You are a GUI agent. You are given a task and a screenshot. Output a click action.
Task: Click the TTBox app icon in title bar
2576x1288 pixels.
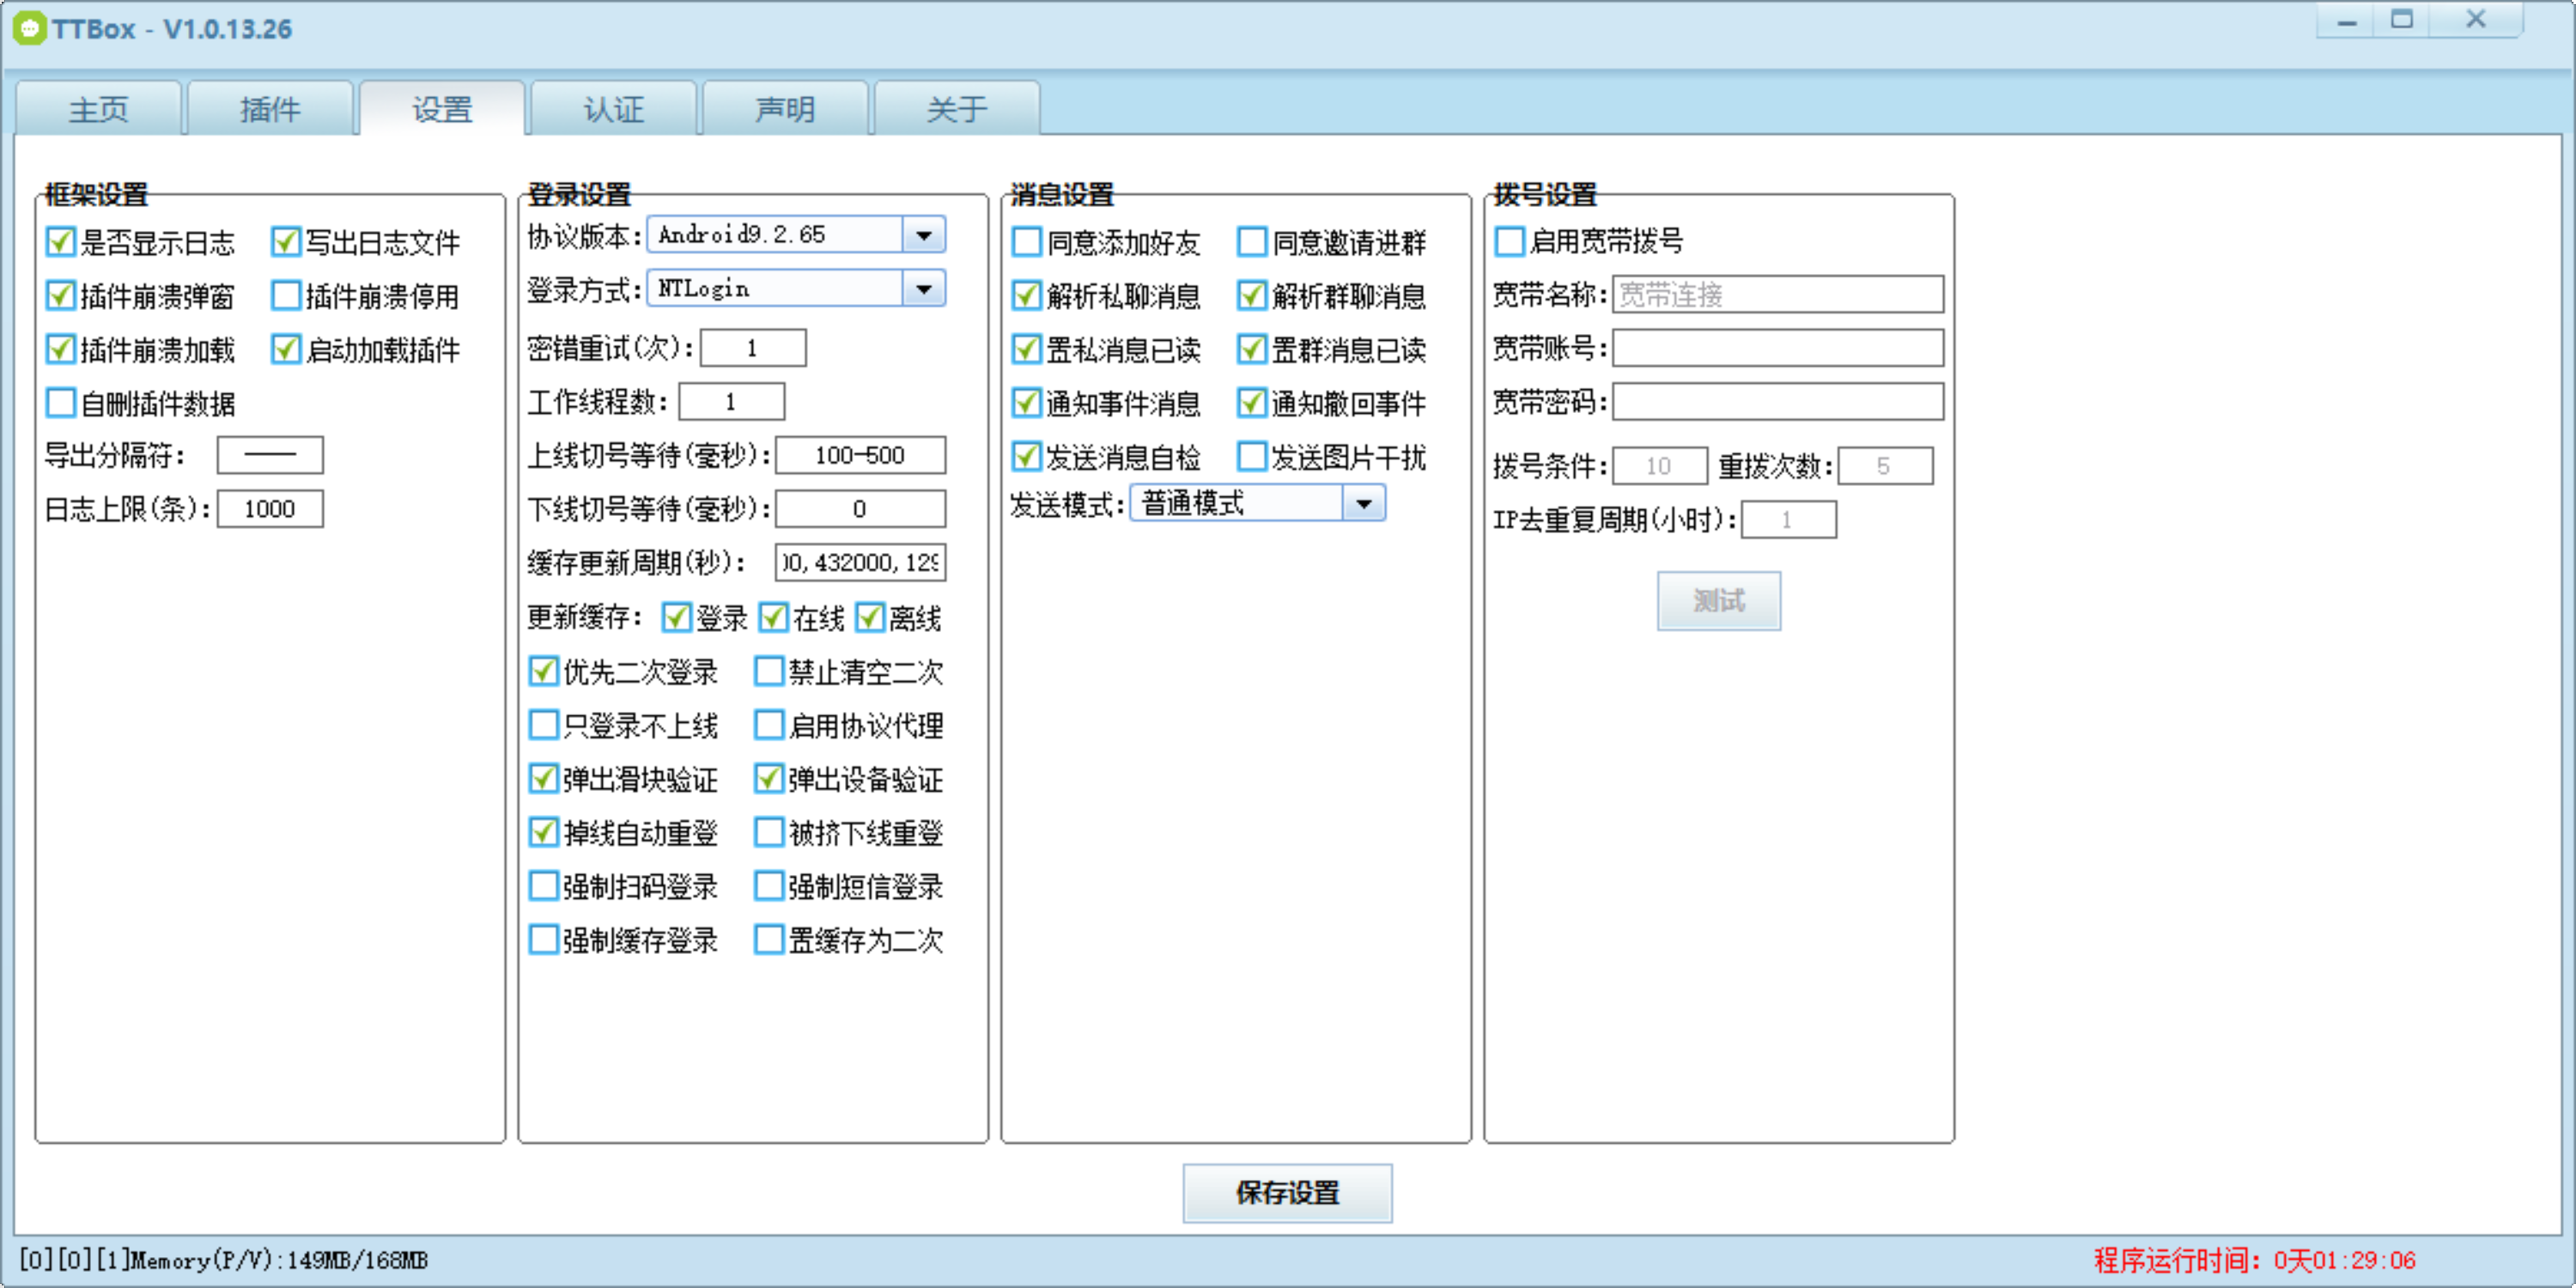(x=29, y=28)
